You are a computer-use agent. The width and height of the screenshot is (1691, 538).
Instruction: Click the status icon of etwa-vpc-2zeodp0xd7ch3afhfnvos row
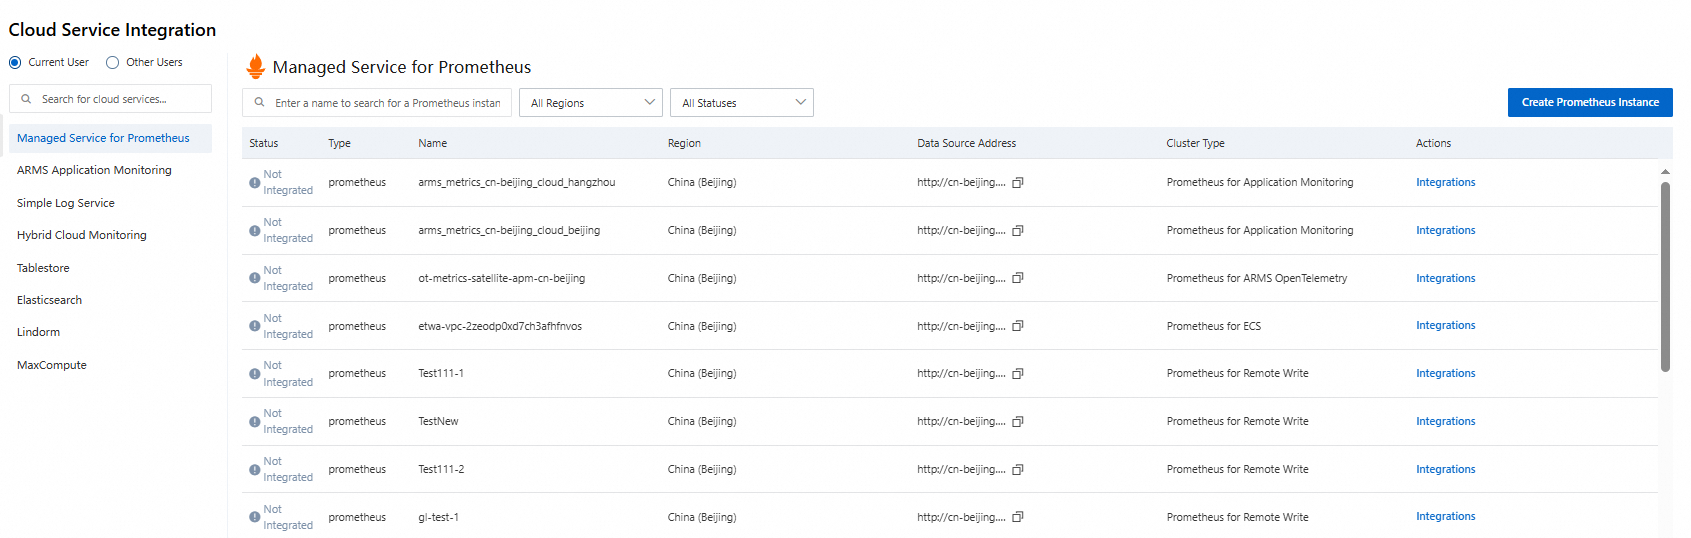(x=255, y=326)
